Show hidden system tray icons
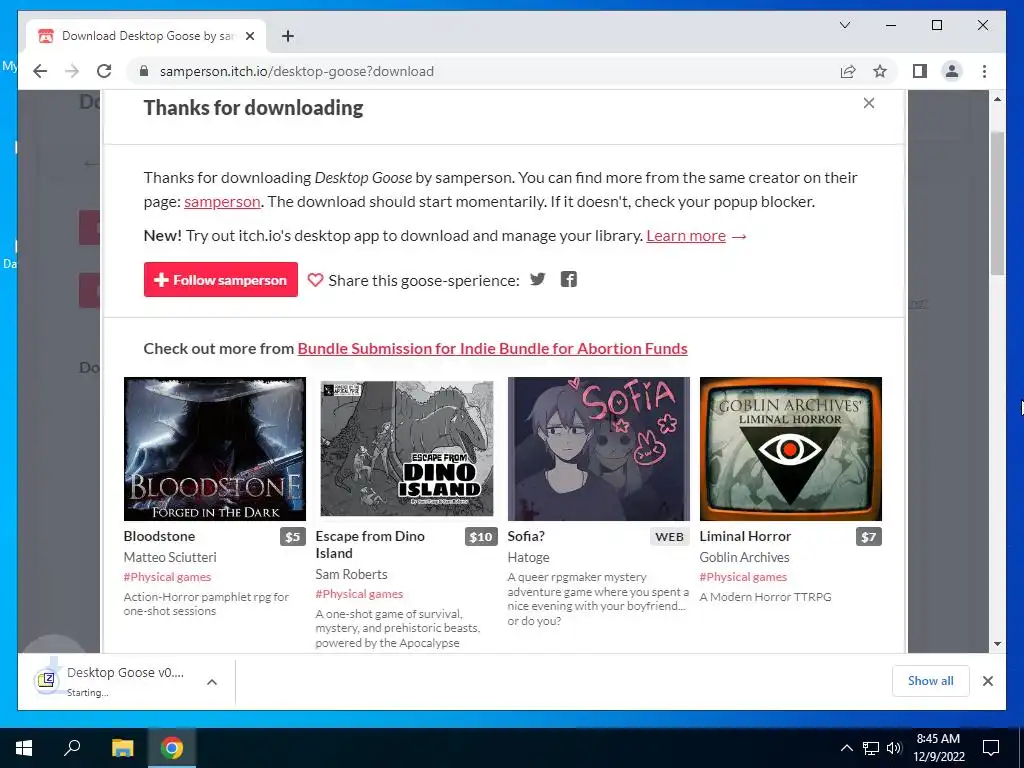The width and height of the screenshot is (1024, 768). [x=846, y=748]
